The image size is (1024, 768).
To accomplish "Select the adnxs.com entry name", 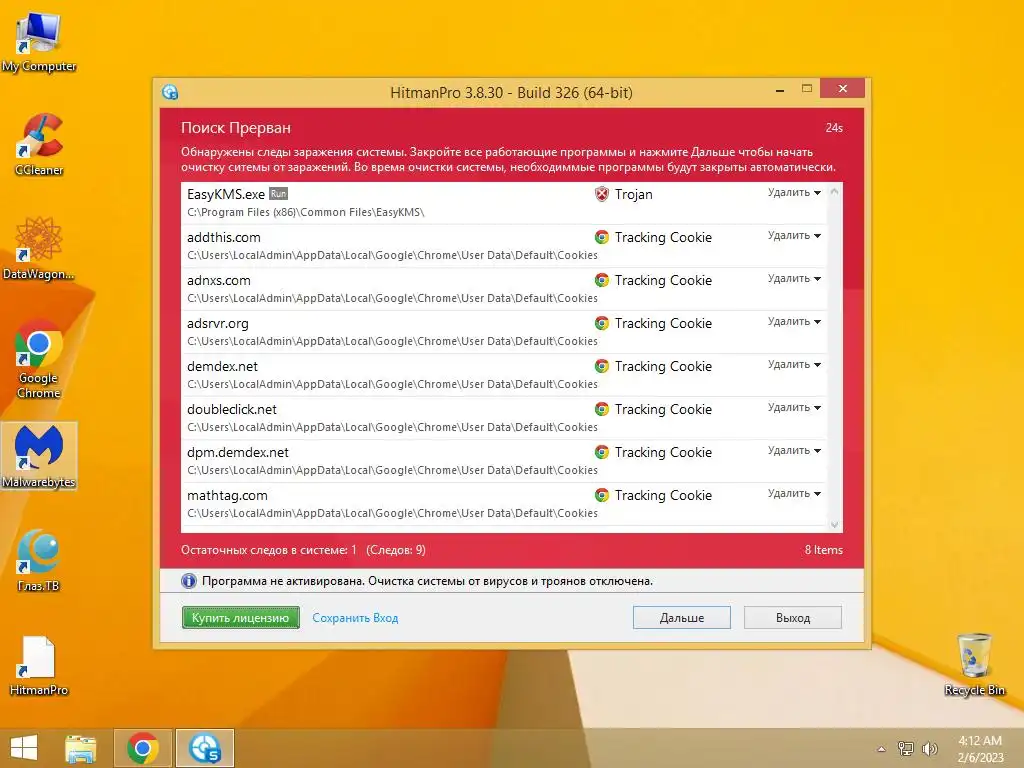I will (x=219, y=281).
